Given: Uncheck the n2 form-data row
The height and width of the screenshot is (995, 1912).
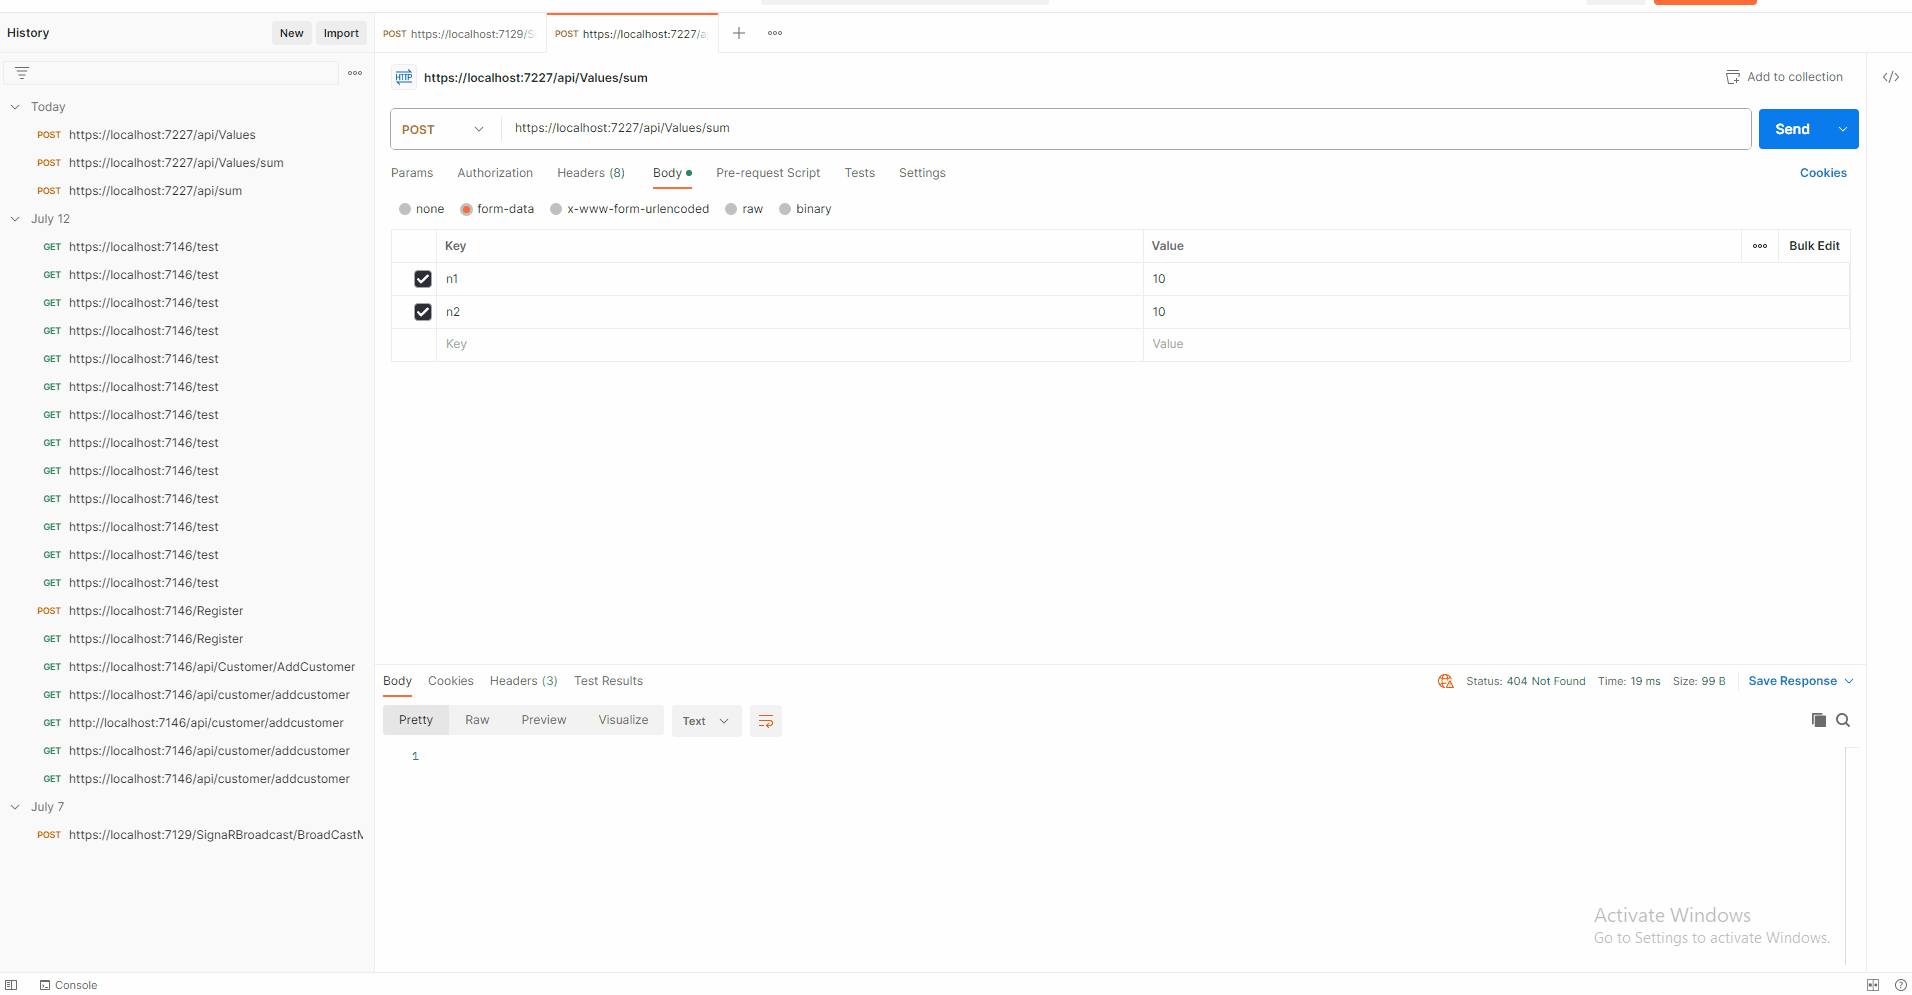Looking at the screenshot, I should 422,311.
